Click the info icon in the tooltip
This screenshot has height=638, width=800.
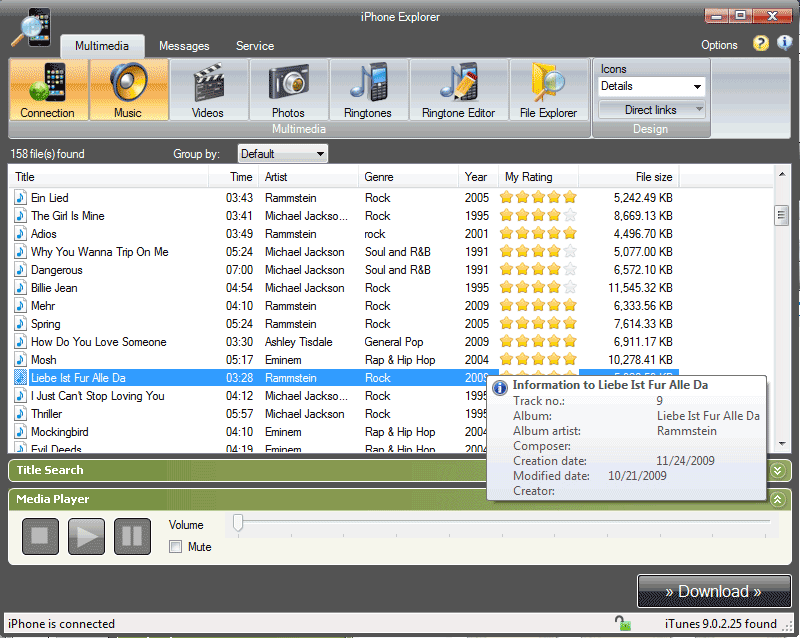tap(500, 388)
